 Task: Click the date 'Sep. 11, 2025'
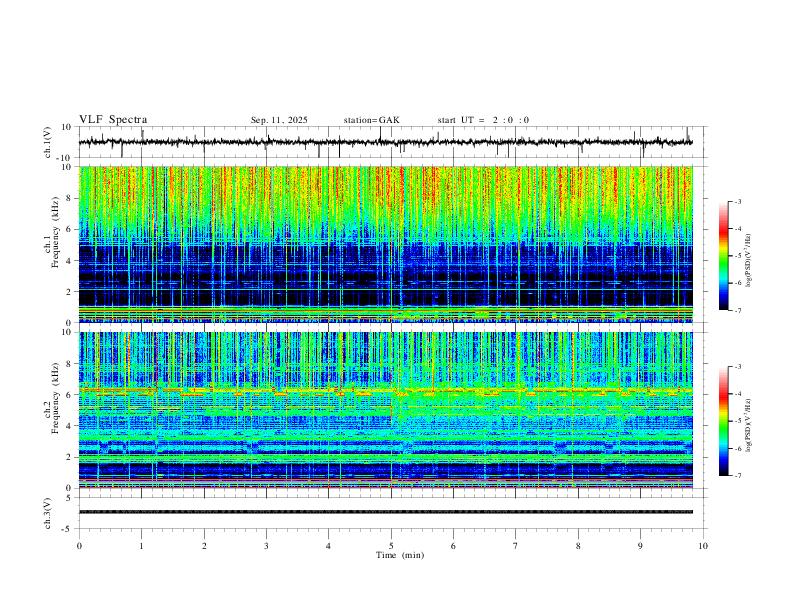point(279,120)
